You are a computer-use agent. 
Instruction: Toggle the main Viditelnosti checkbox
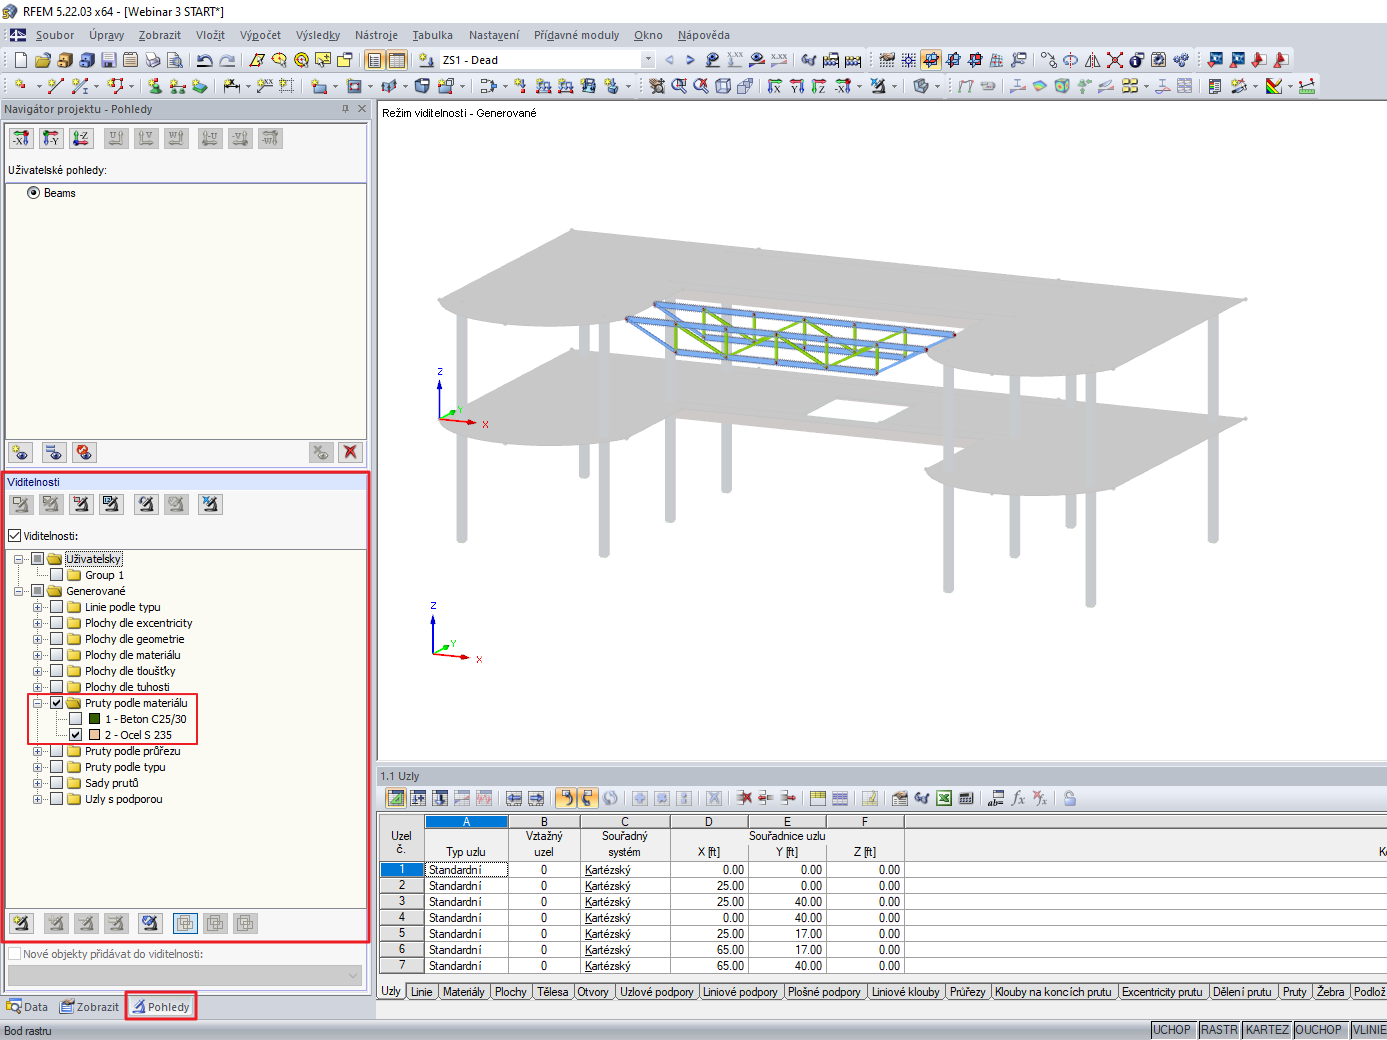15,536
